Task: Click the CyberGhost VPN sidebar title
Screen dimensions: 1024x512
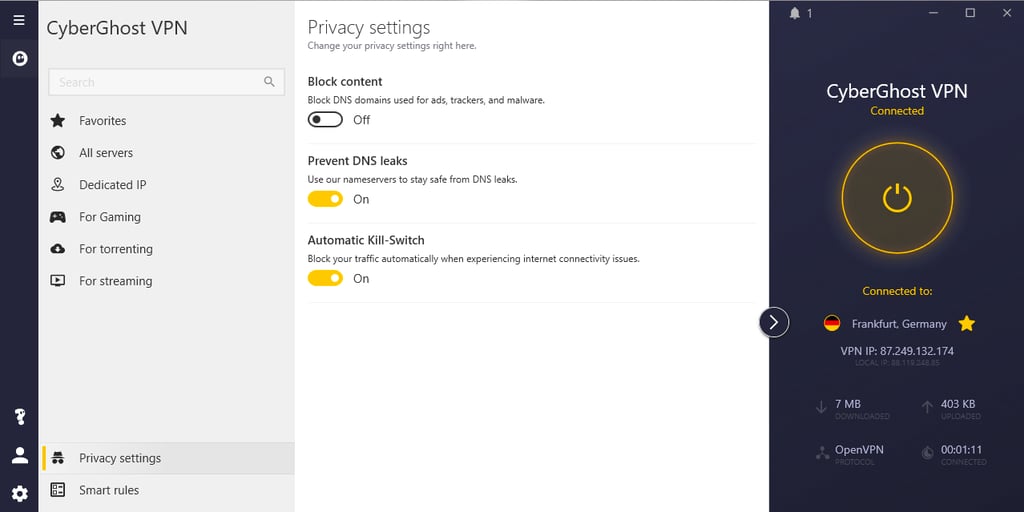Action: tap(117, 28)
